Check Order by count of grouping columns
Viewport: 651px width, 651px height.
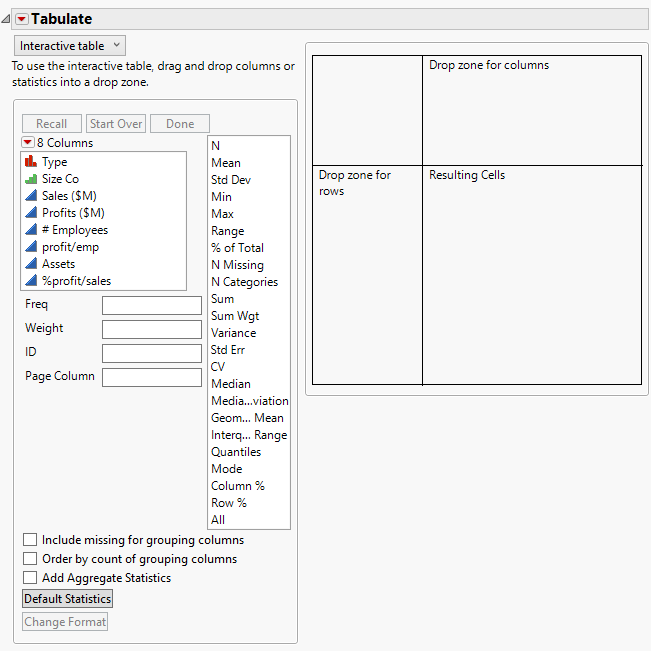30,559
